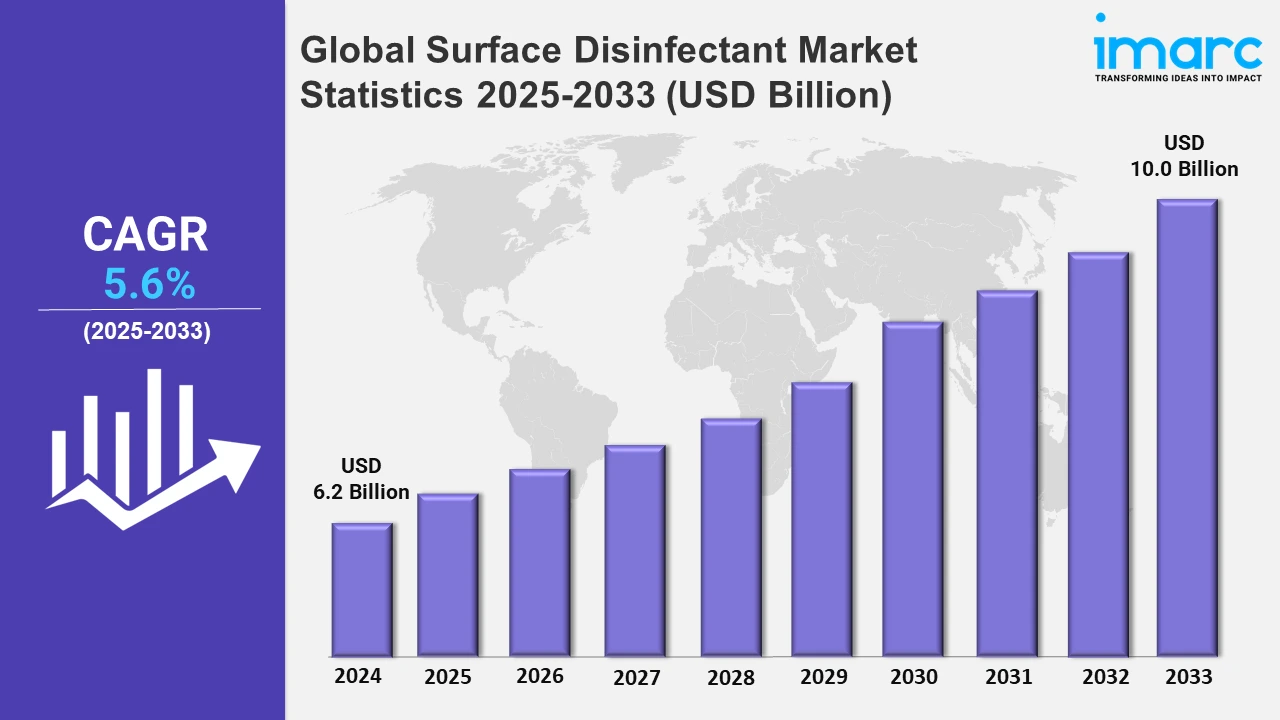Screen dimensions: 1280x720
Task: Select the 2029 bar
Action: click(x=821, y=518)
